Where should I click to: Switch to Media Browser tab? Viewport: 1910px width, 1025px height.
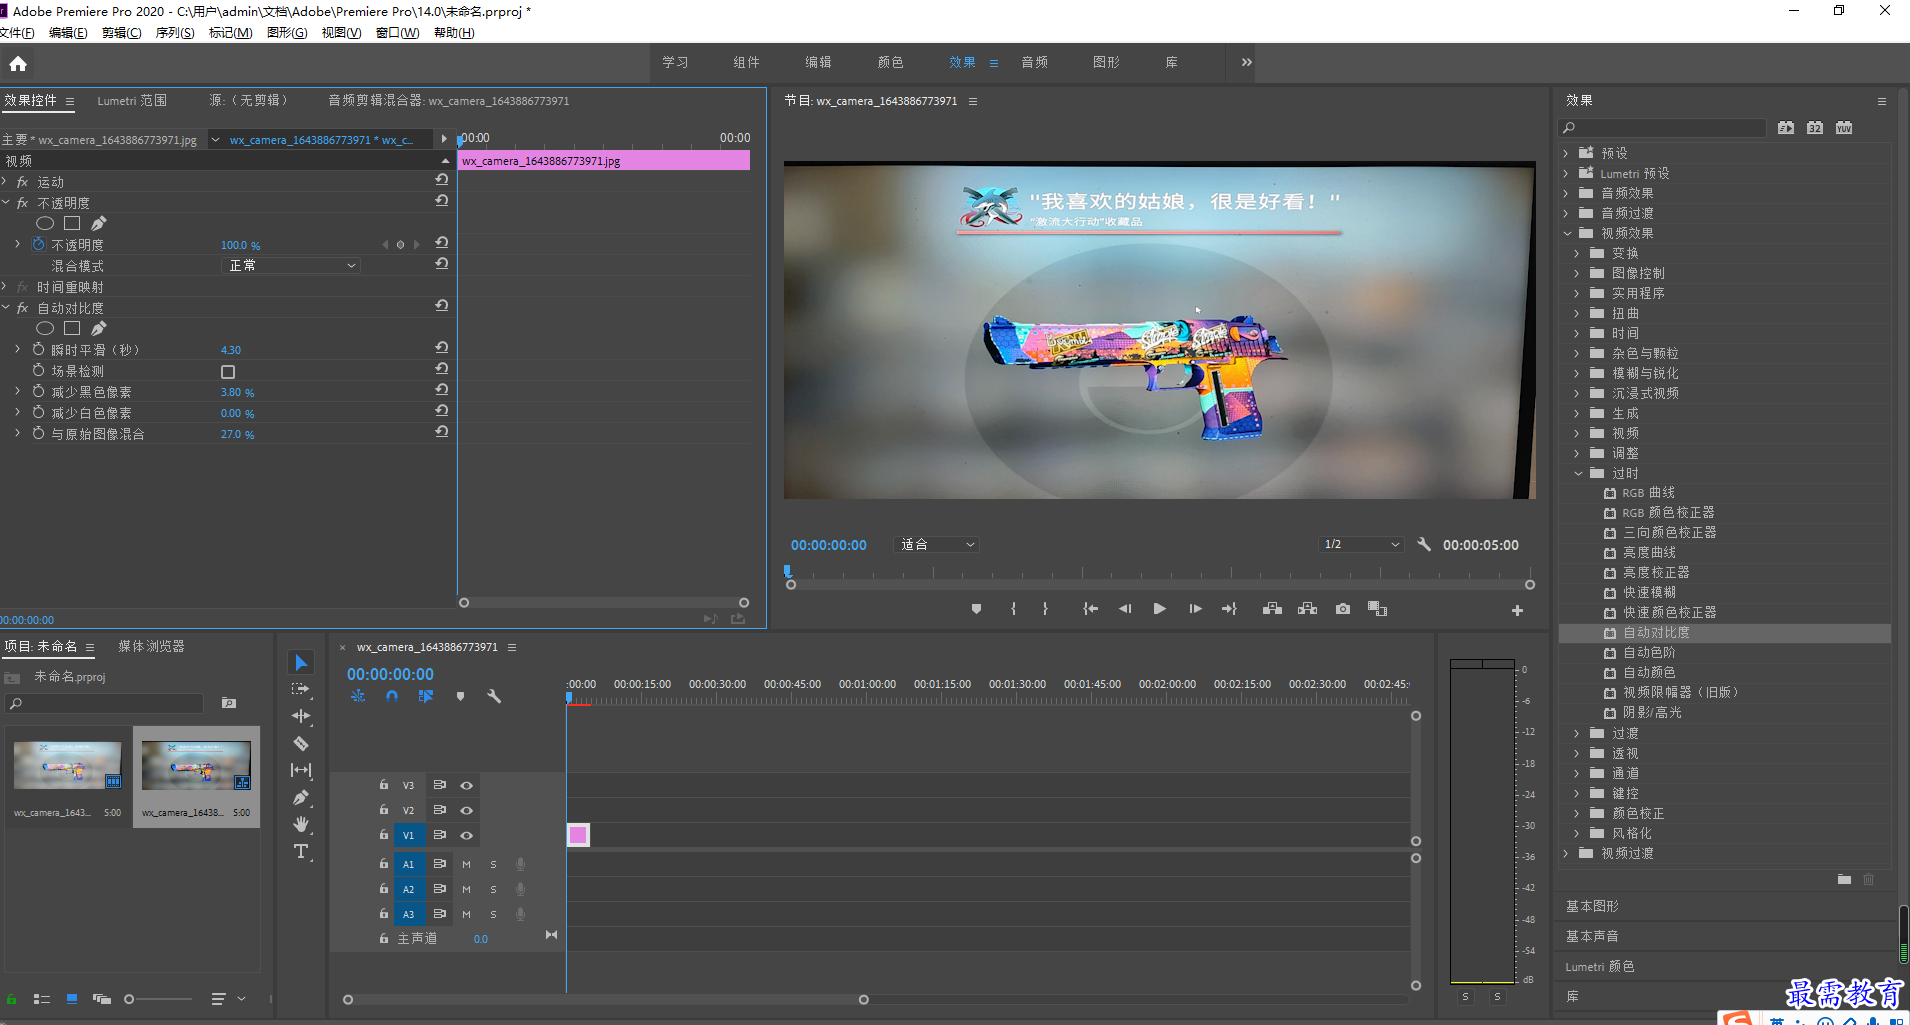pyautogui.click(x=151, y=646)
